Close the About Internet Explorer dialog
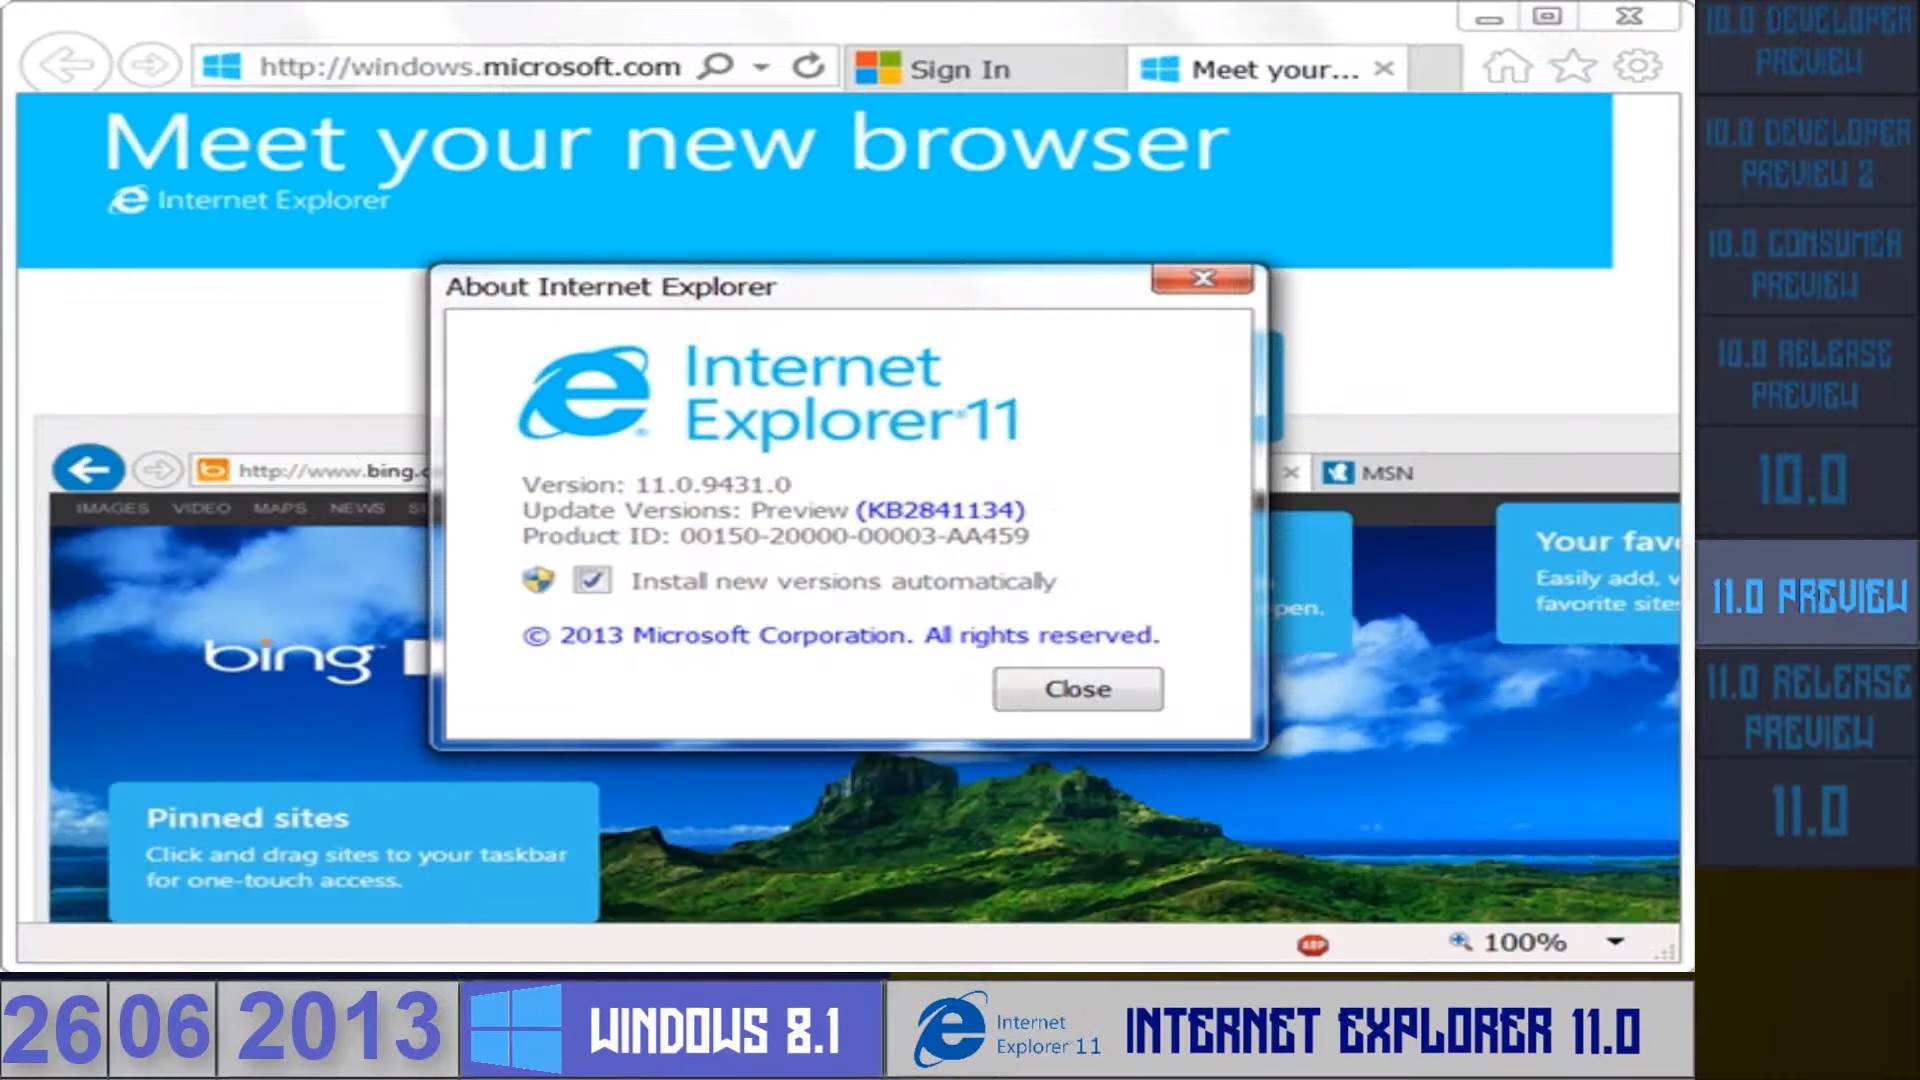The width and height of the screenshot is (1920, 1080). click(1200, 279)
